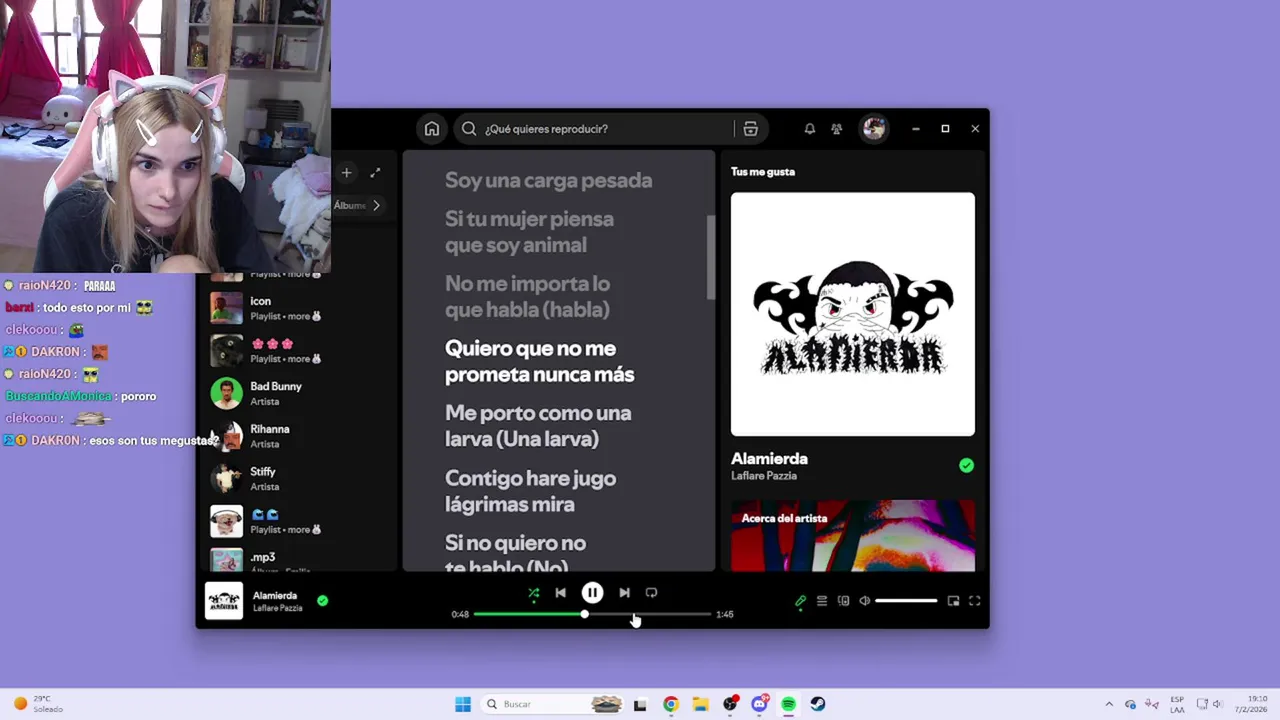Adjust the volume slider
Screen dimensions: 1280x720
(x=906, y=601)
